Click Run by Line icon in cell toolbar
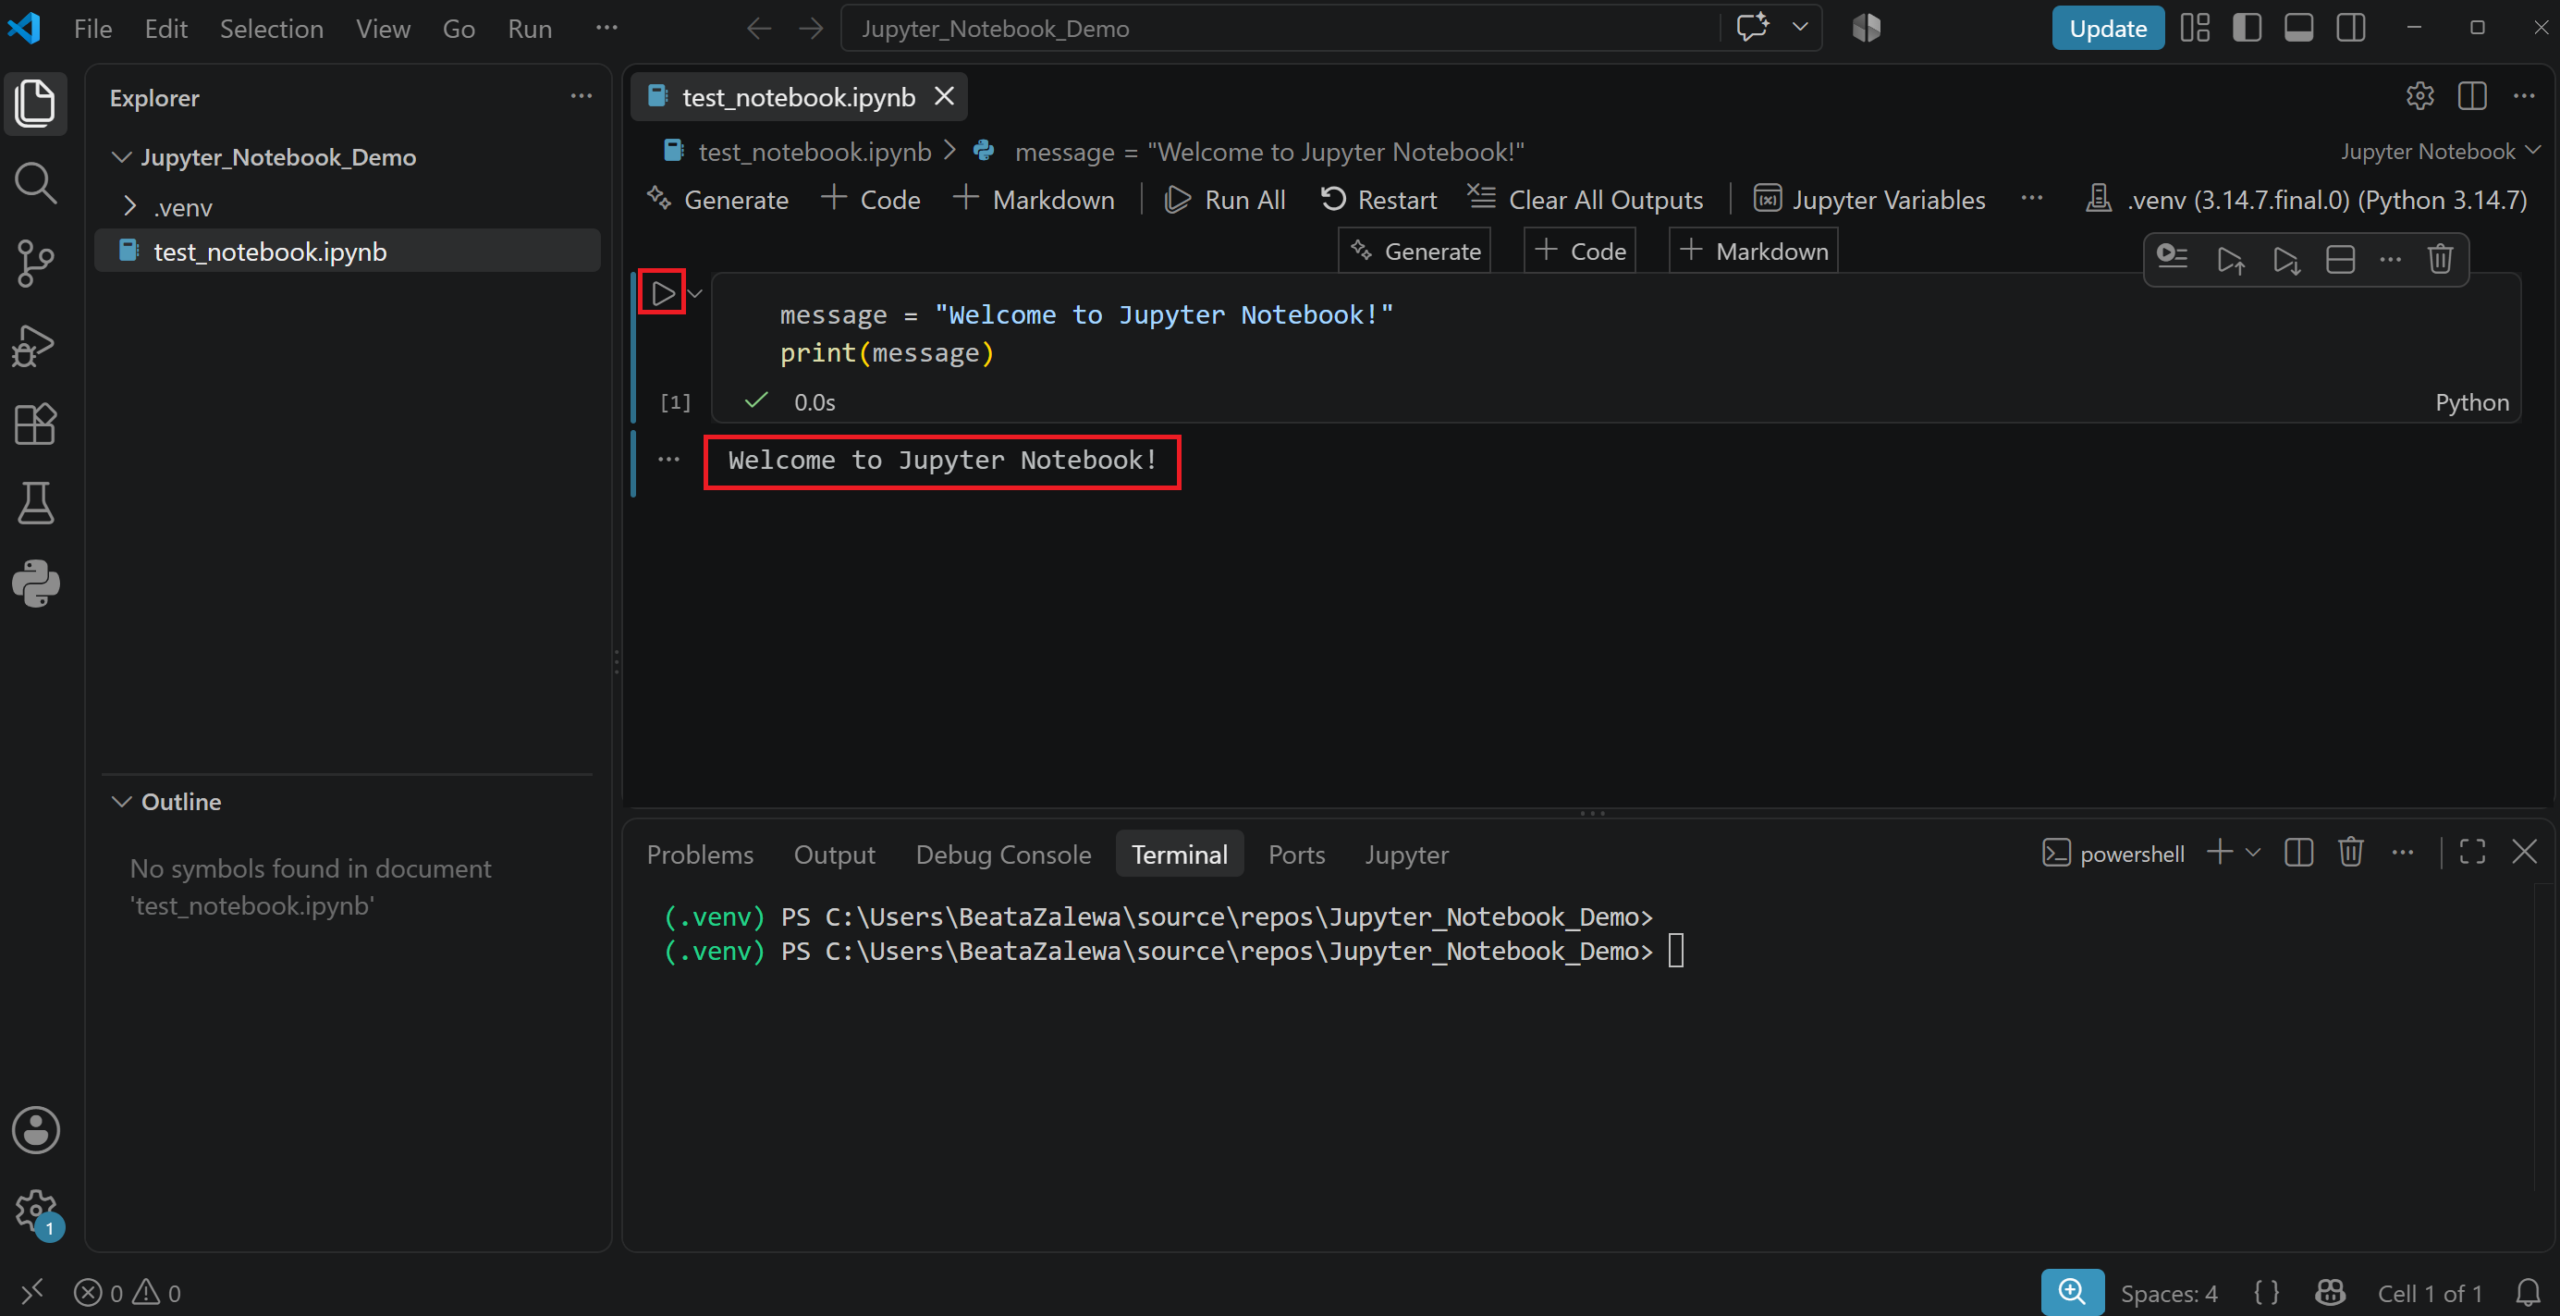This screenshot has height=1316, width=2560. (2172, 258)
